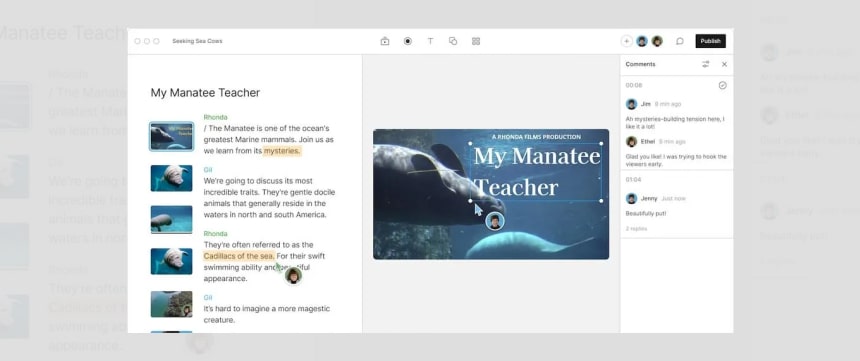Jump to the 01:04 comment timestamp

[633, 179]
